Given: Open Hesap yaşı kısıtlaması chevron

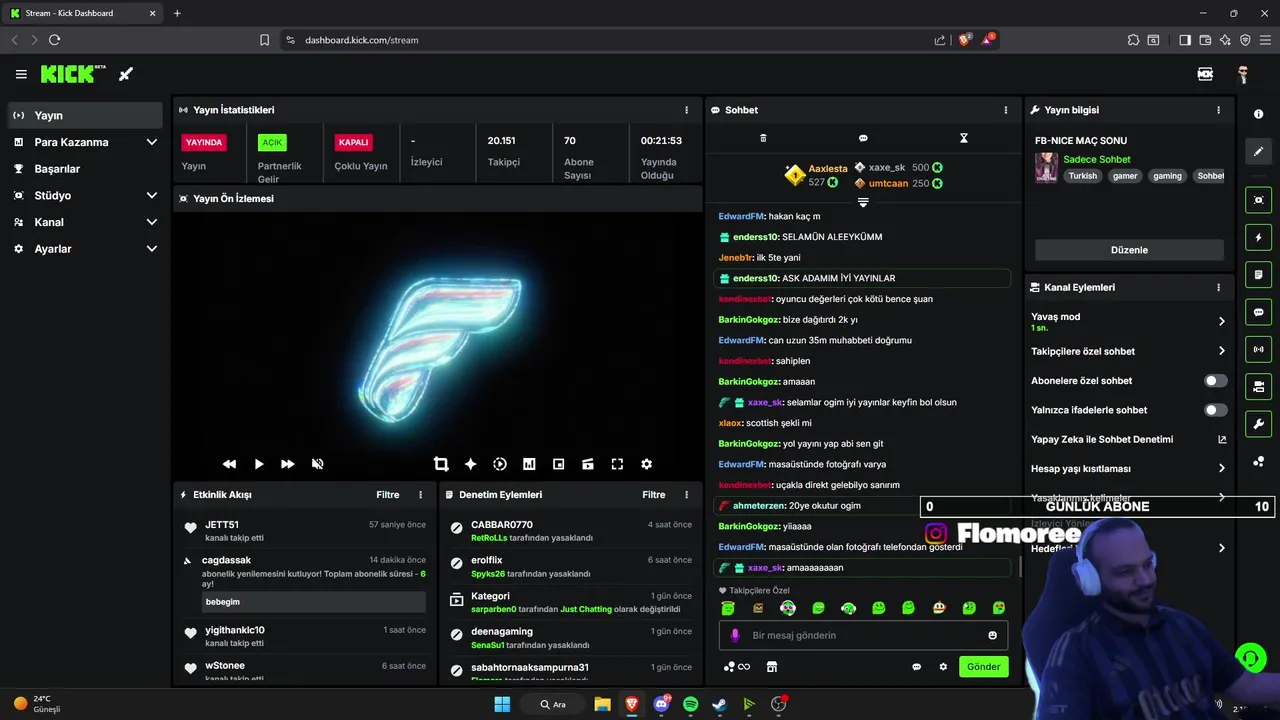Looking at the screenshot, I should [x=1221, y=468].
